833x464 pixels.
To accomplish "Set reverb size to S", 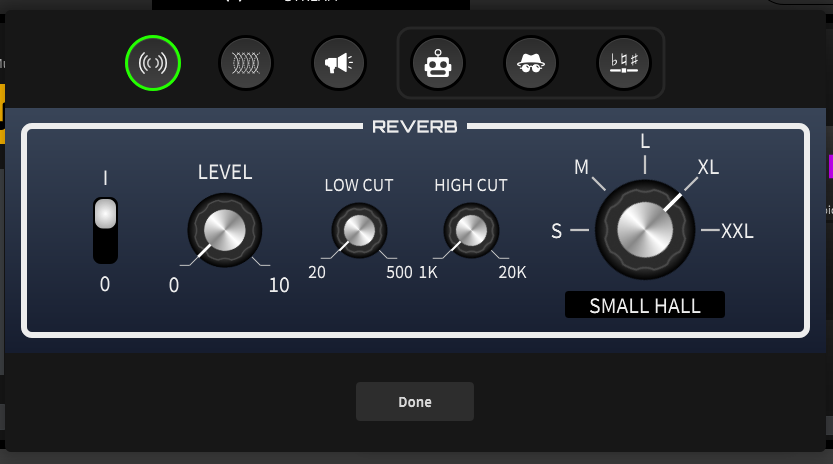I will click(x=556, y=231).
